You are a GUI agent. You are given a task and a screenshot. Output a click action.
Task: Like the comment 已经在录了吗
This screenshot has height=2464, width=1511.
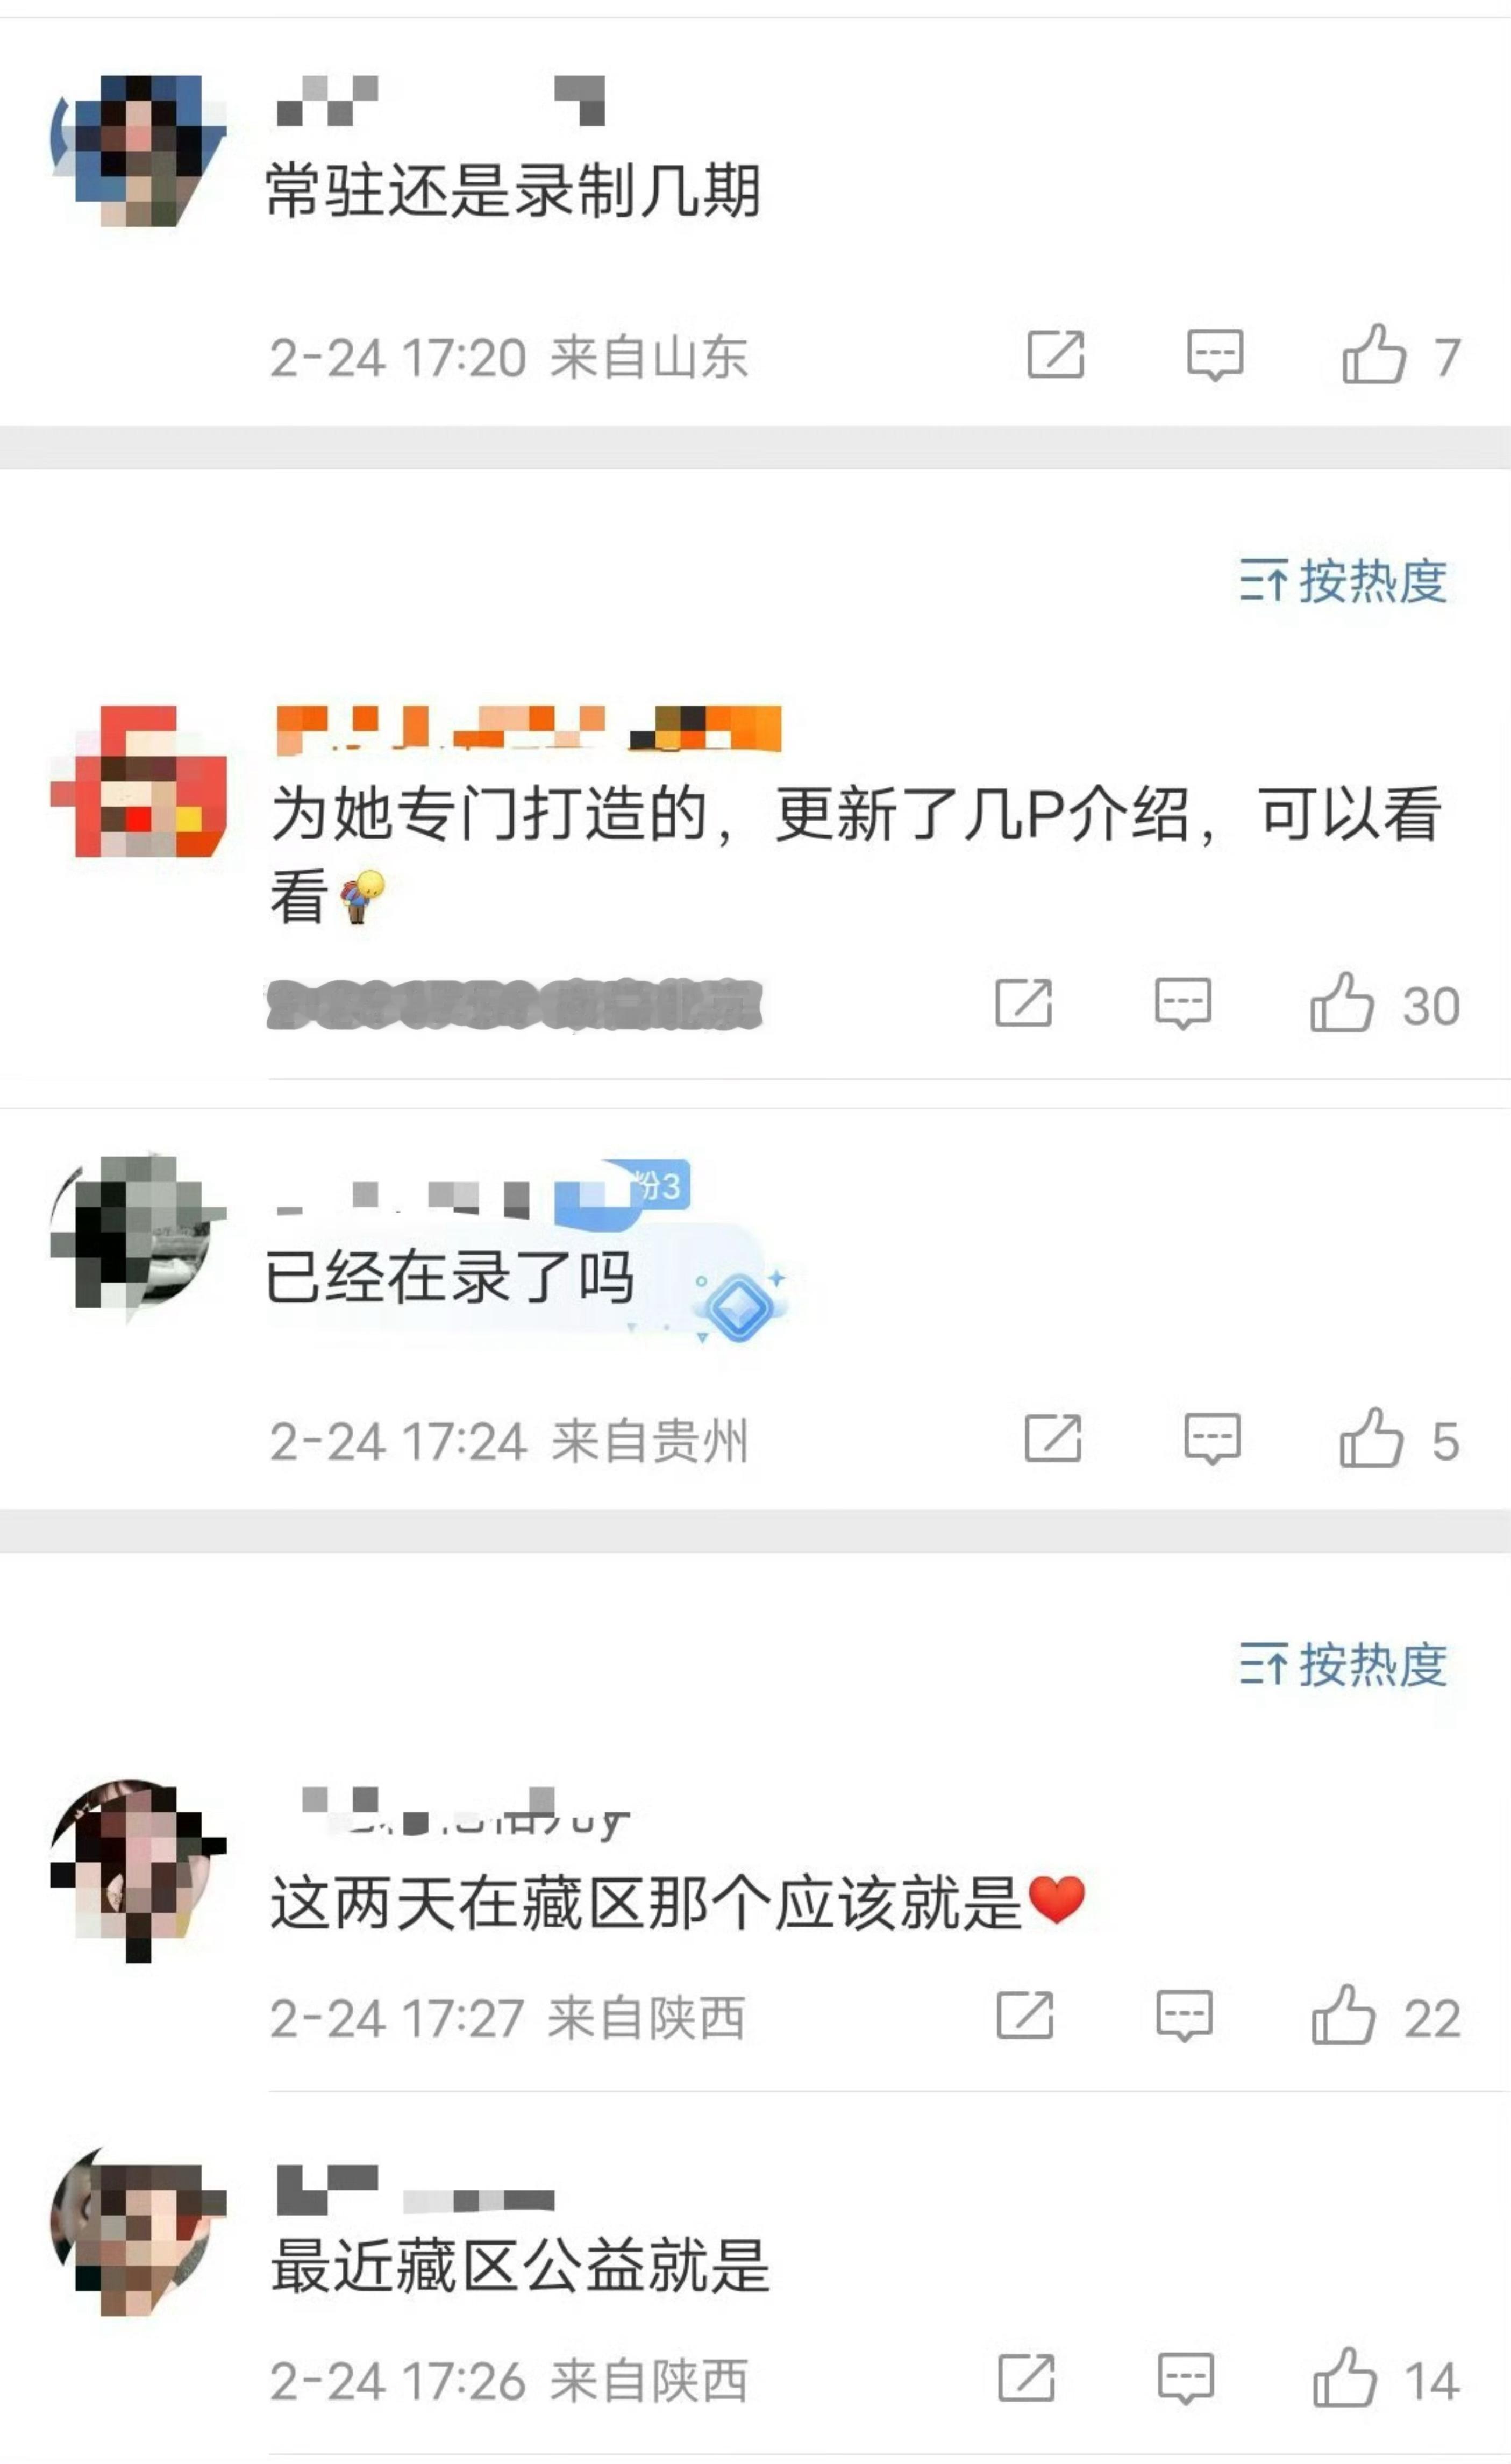[1371, 1439]
